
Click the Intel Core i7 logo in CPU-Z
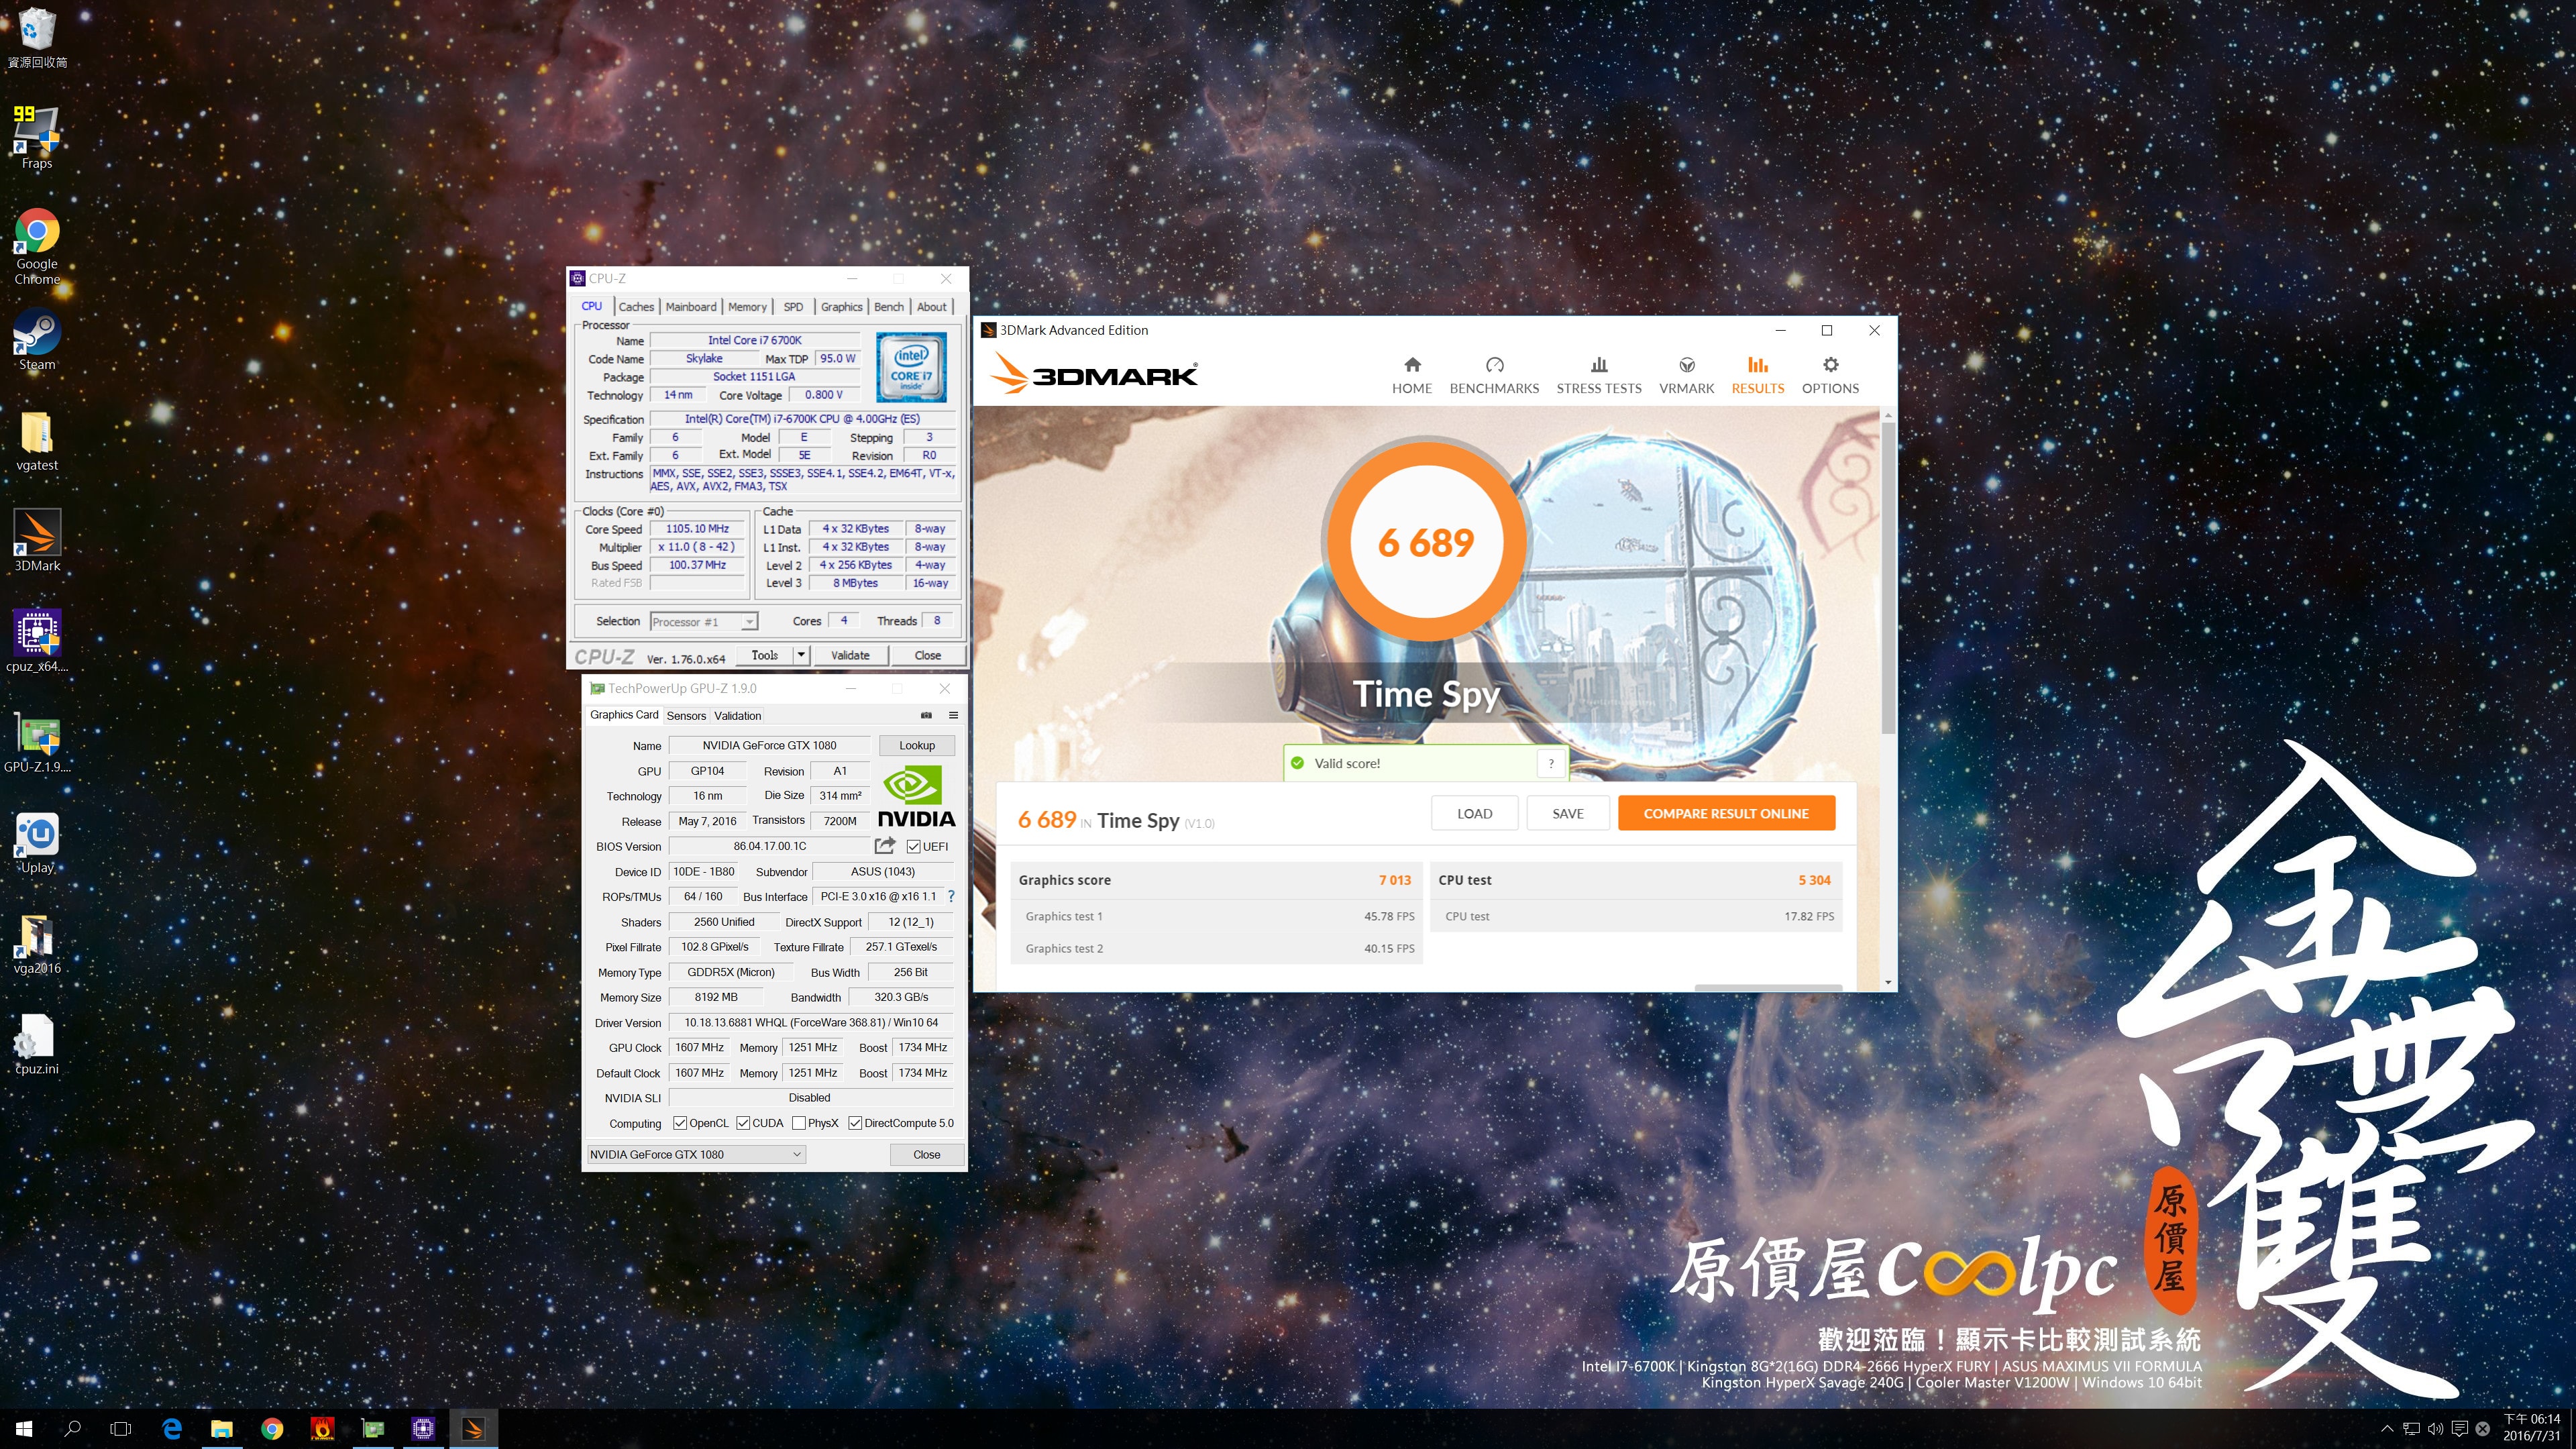911,367
